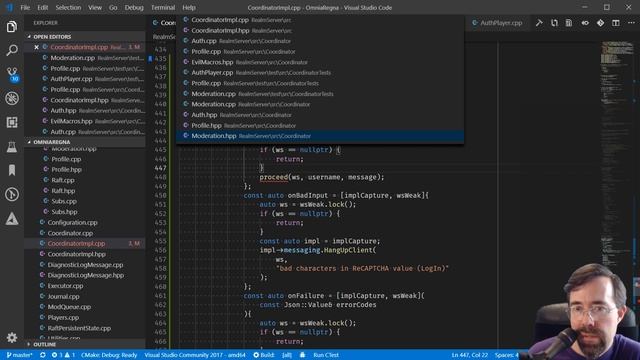Open the Extensions view in the activity bar
Screen dimensions: 640x360
[12, 122]
